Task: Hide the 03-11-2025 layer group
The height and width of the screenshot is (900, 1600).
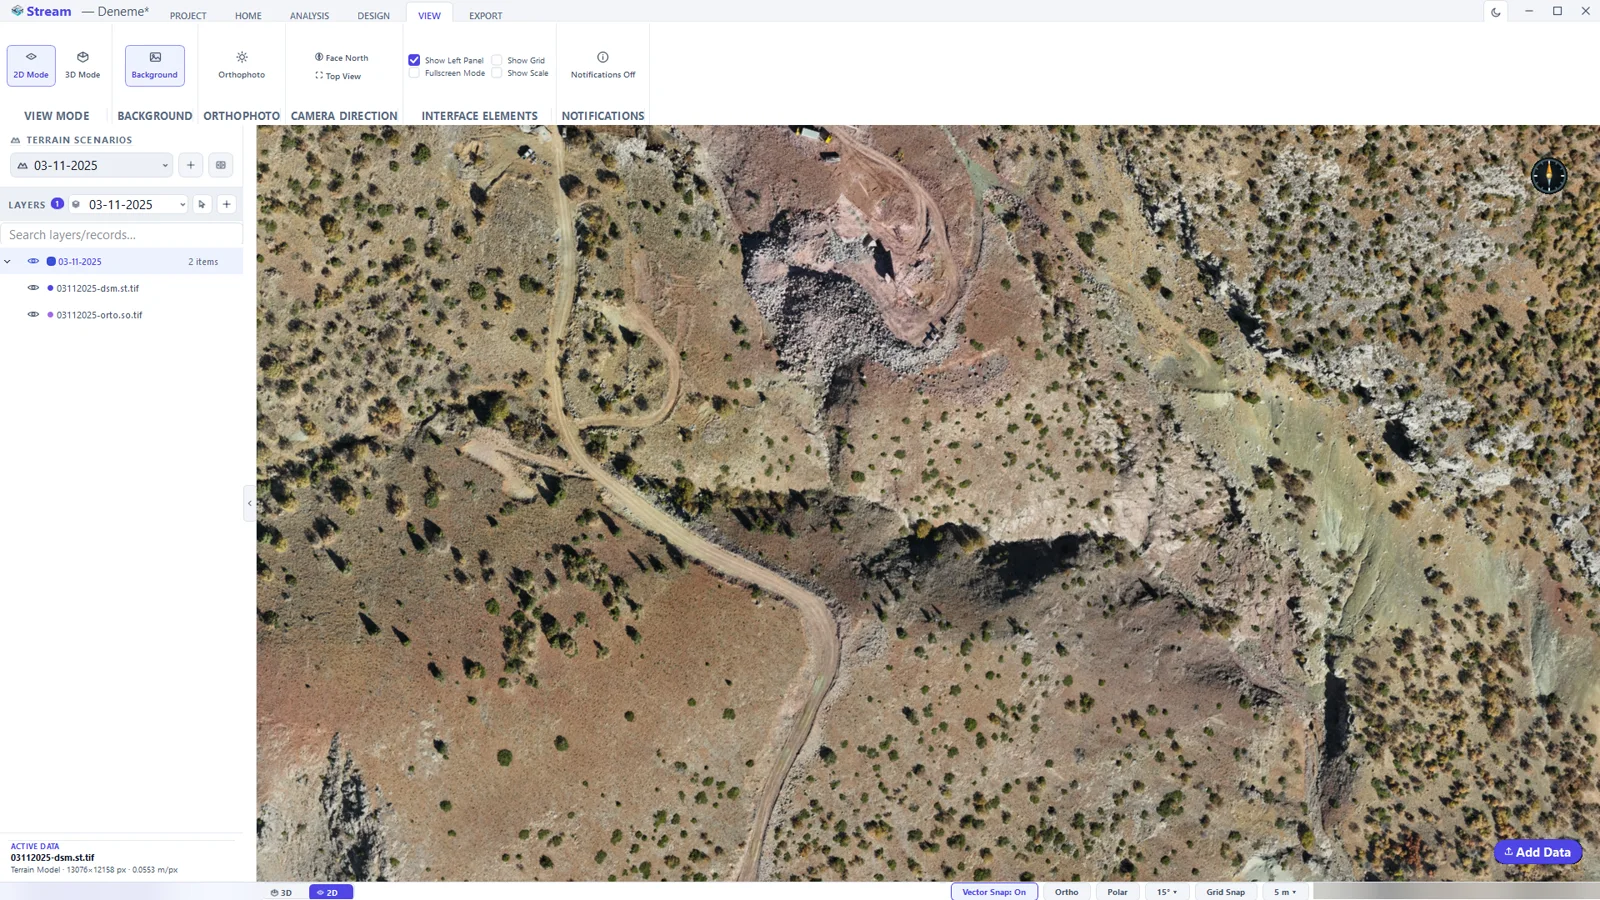Action: pyautogui.click(x=33, y=261)
